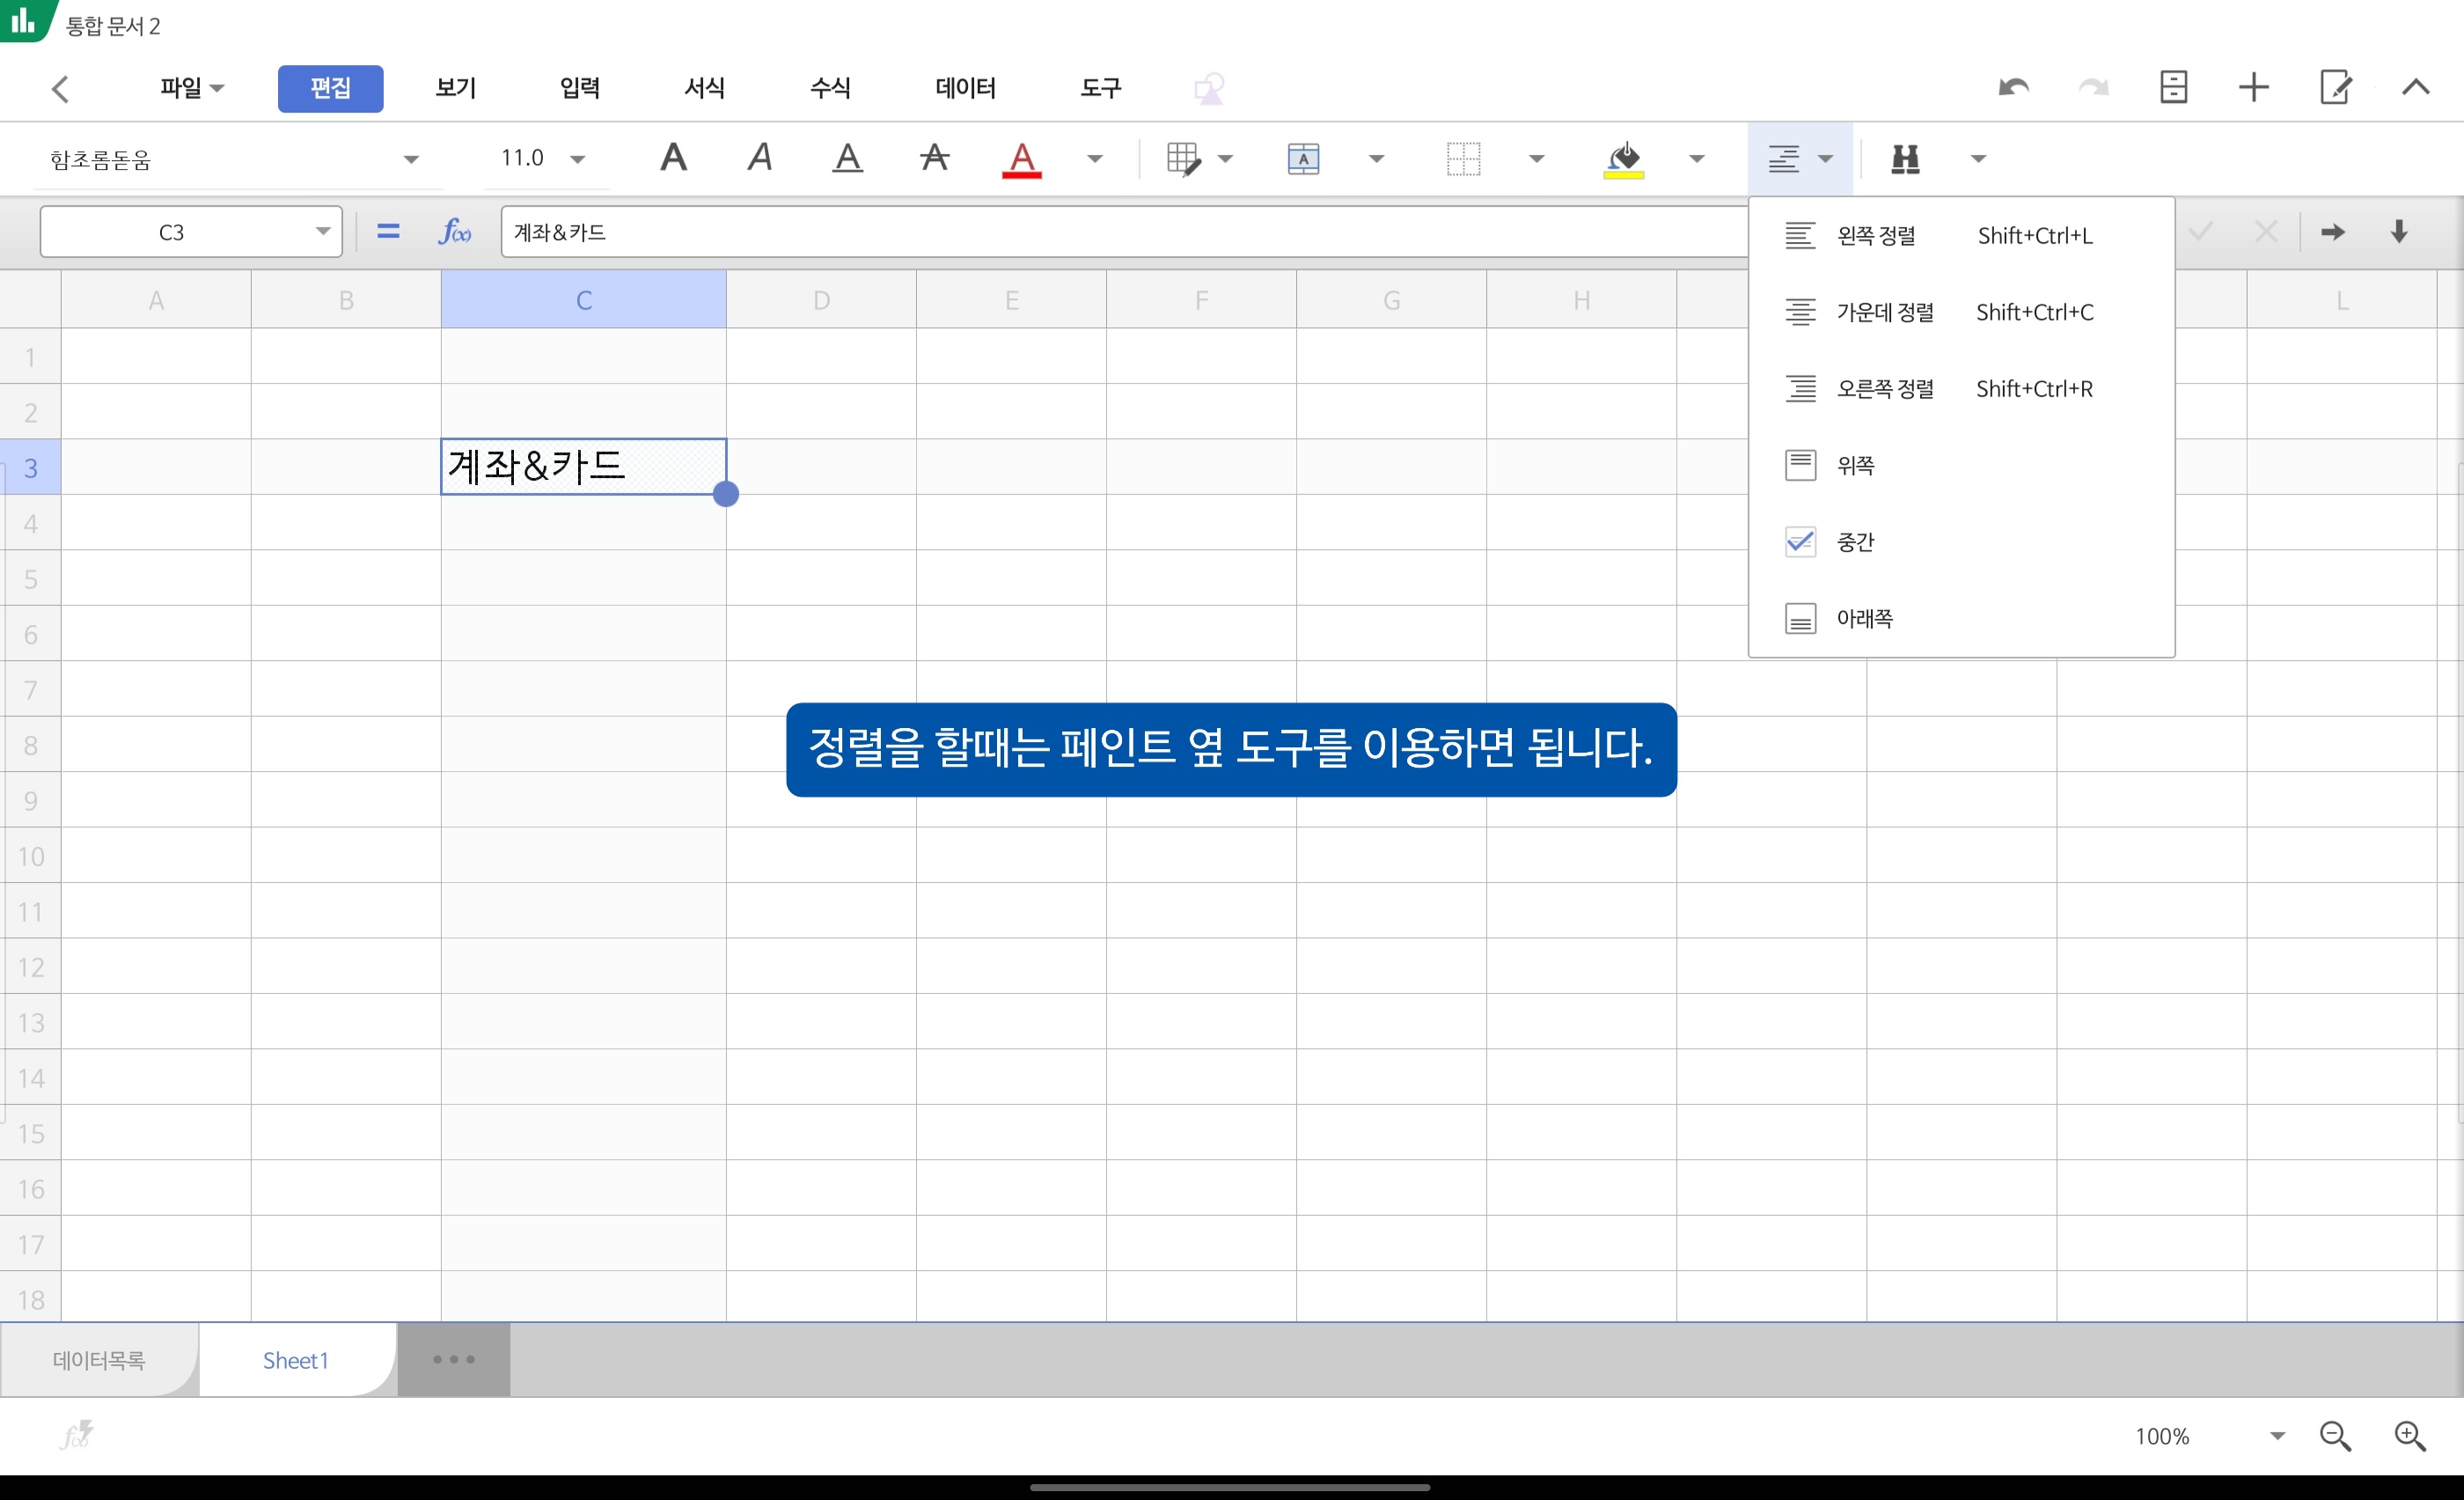Apply underline text formatting

tap(847, 158)
